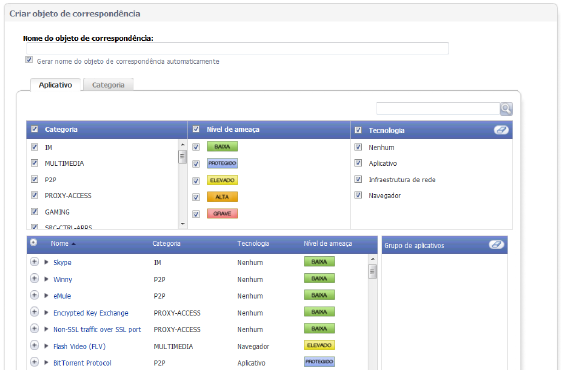Add Winny with its plus icon
This screenshot has height=378, width=576.
[x=34, y=278]
